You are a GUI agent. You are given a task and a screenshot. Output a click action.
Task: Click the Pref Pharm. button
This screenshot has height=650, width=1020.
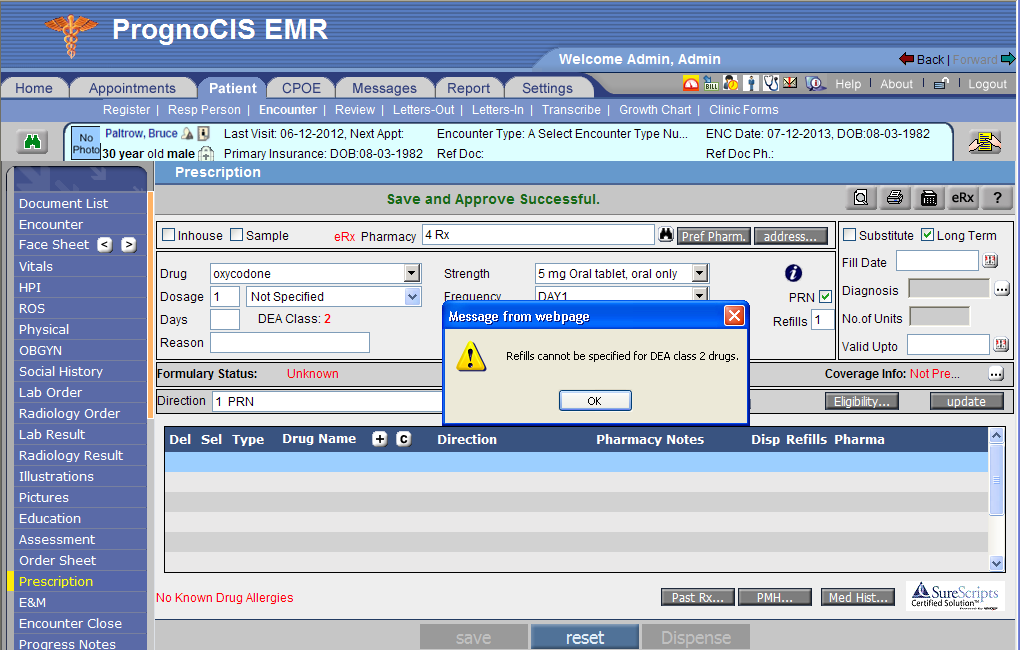[714, 236]
